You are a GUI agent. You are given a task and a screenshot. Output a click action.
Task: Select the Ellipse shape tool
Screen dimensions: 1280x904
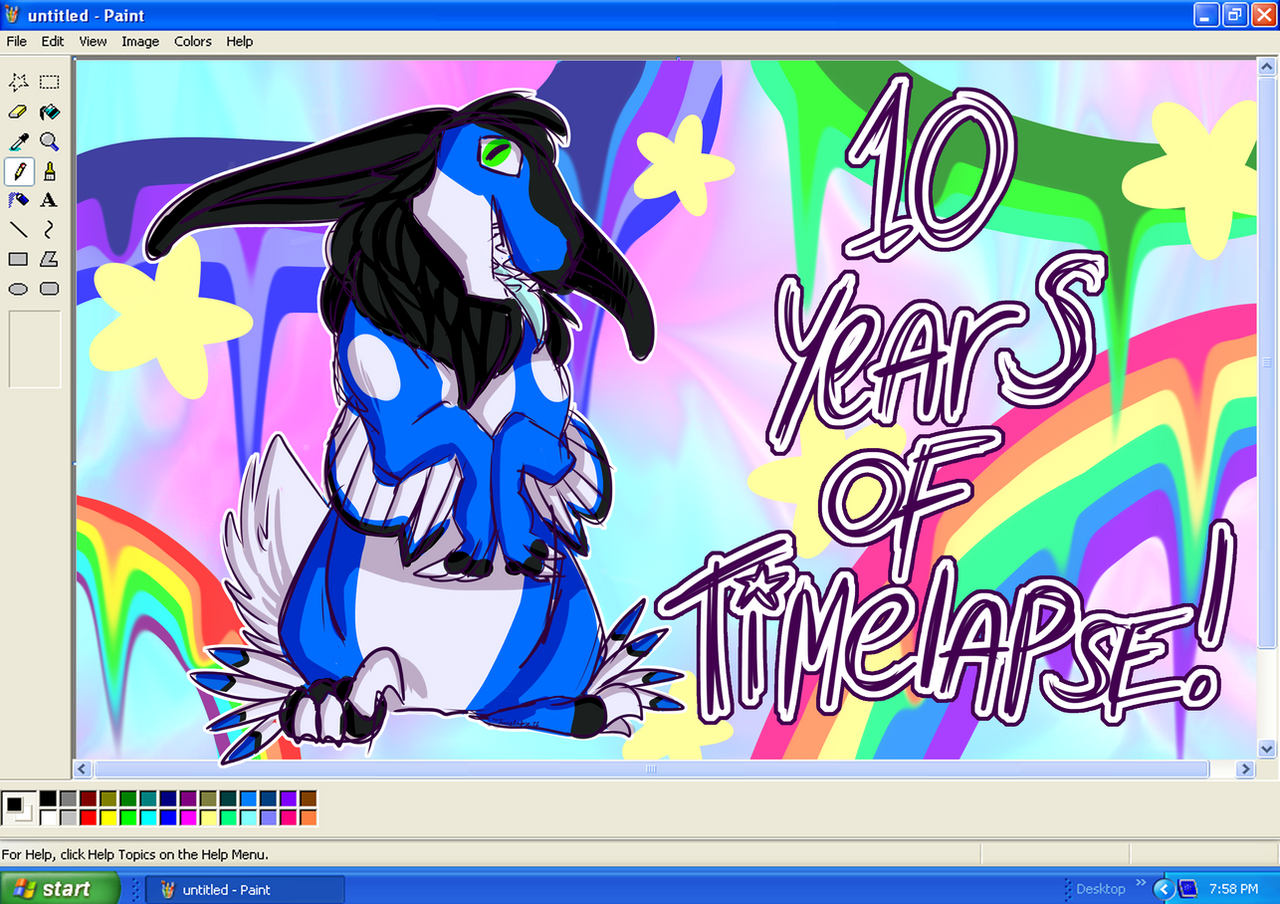[x=18, y=289]
